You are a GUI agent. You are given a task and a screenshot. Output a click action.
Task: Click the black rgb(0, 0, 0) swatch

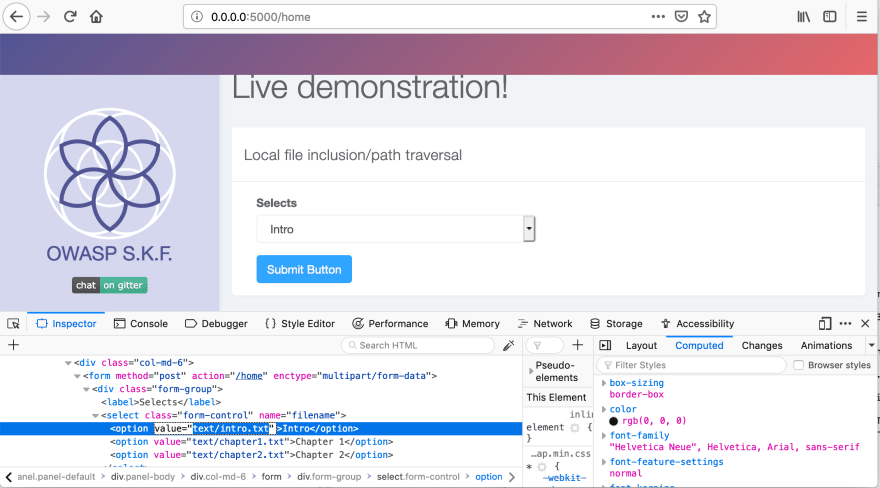[x=613, y=421]
